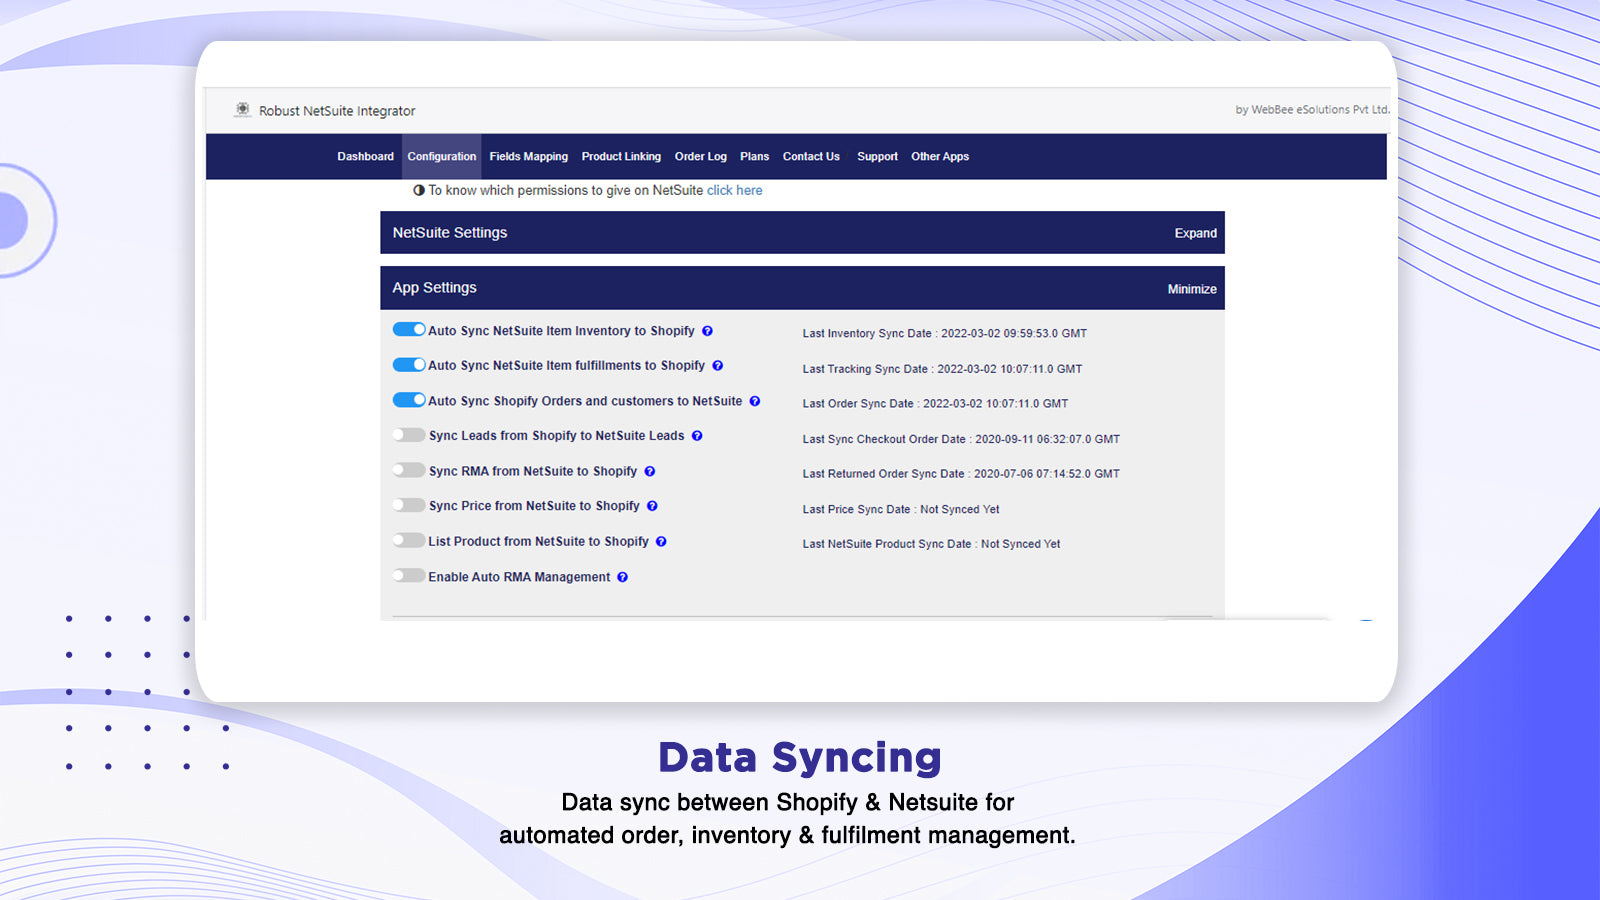Open help for Auto Sync Shopify Orders setting
Screen dimensions: 1600x900
pyautogui.click(x=756, y=401)
